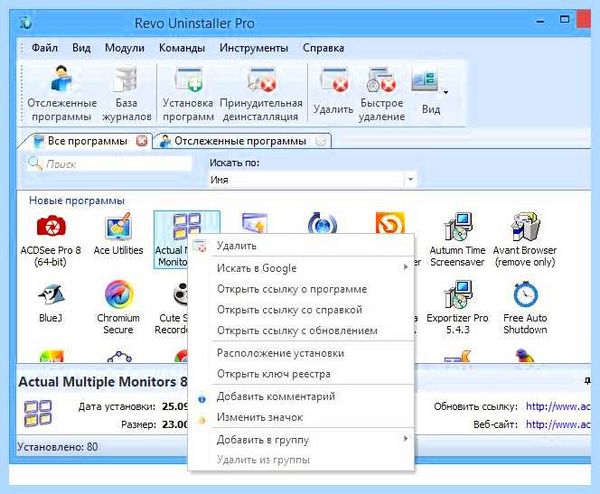Choose Расположение установки menu entry

tap(302, 353)
